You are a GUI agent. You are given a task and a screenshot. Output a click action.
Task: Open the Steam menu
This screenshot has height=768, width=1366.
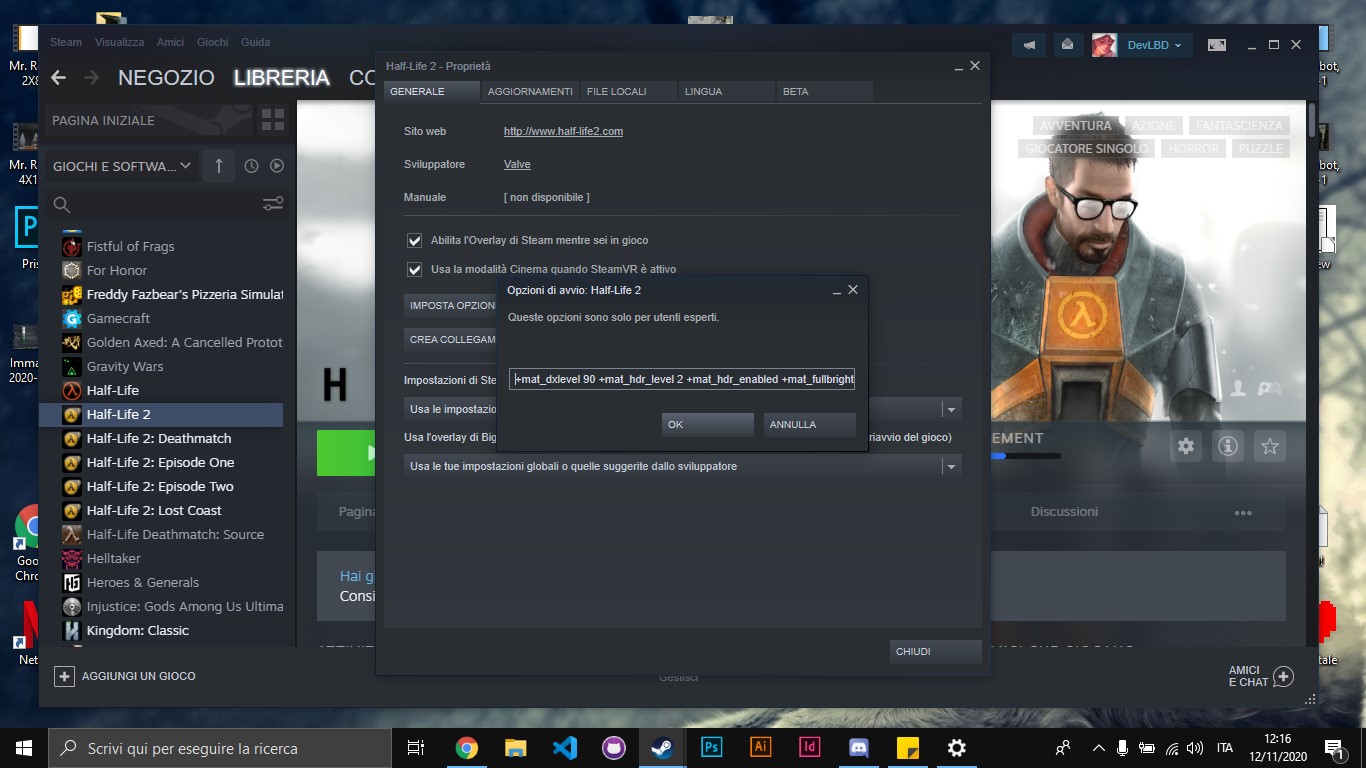(66, 42)
